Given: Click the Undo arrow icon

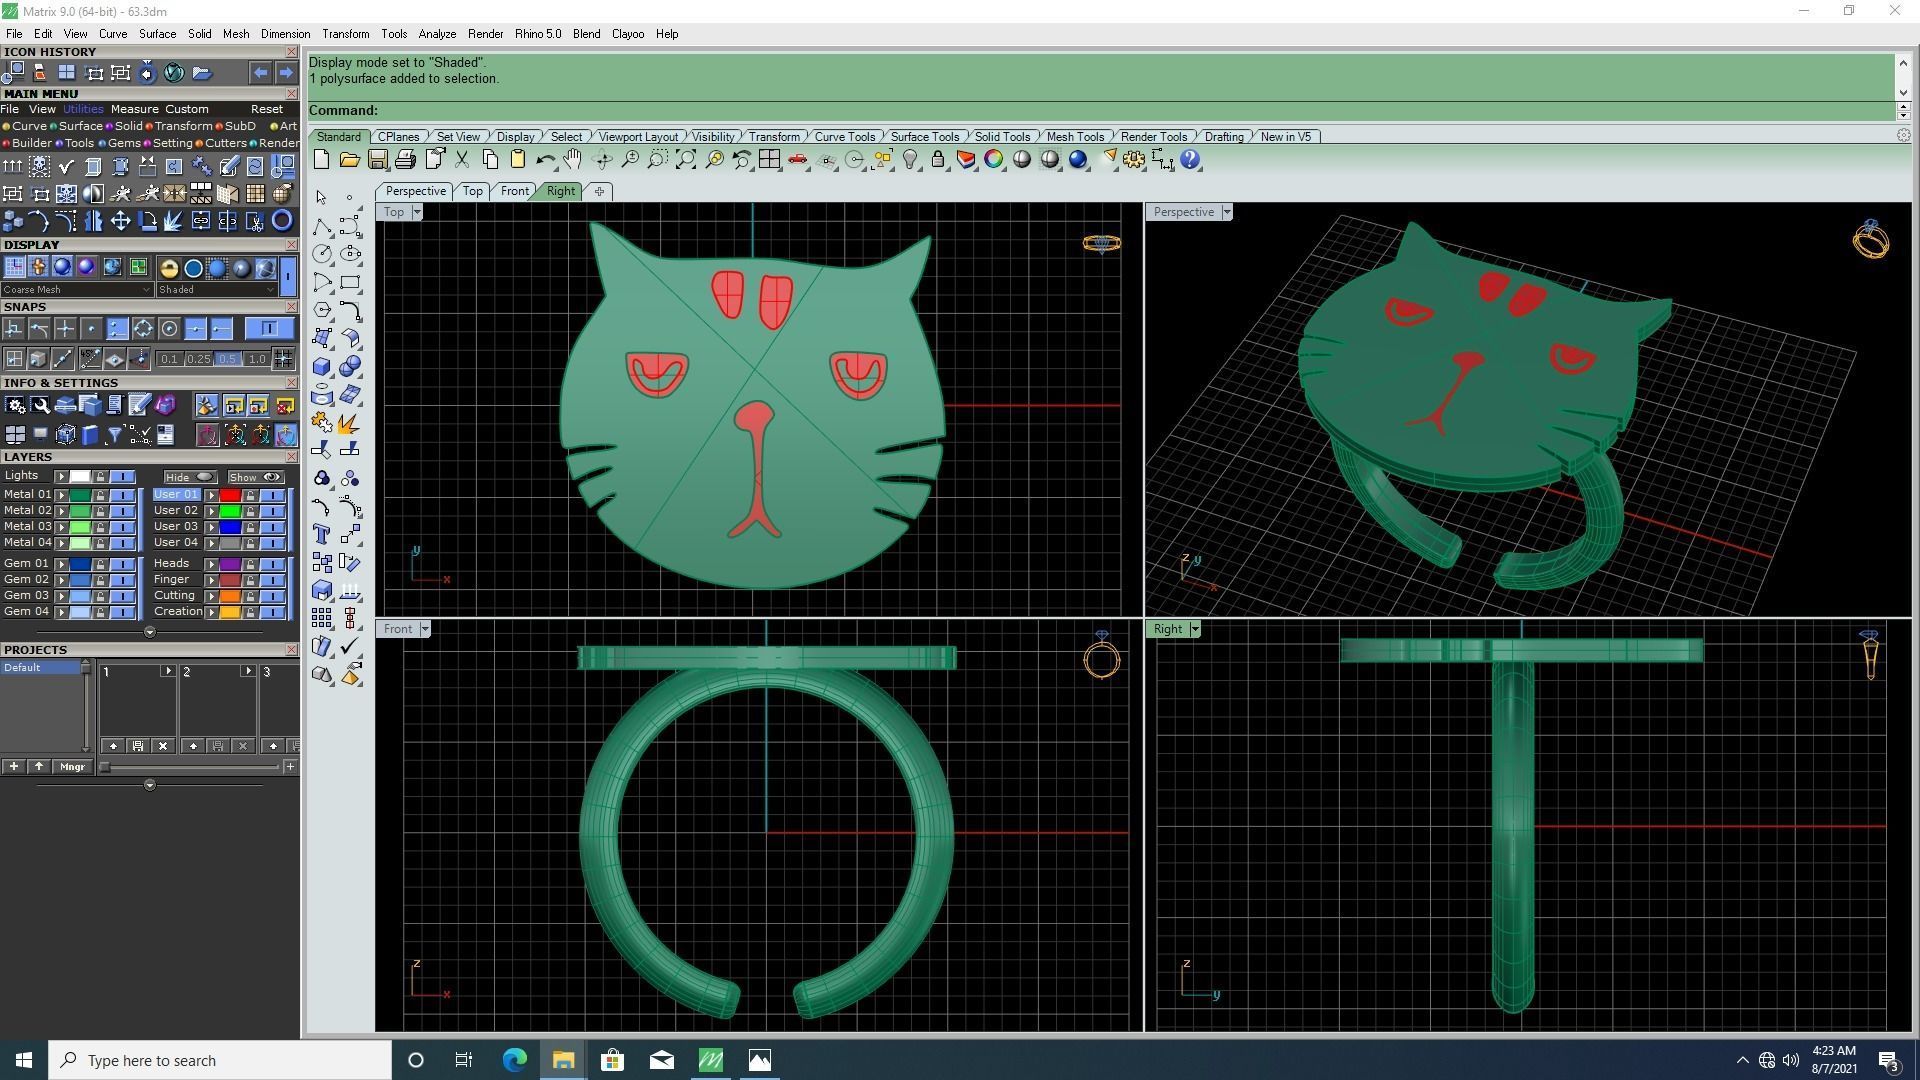Looking at the screenshot, I should pos(546,160).
